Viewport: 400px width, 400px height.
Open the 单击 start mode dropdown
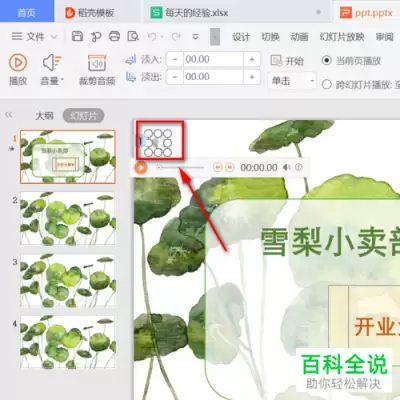pyautogui.click(x=292, y=80)
